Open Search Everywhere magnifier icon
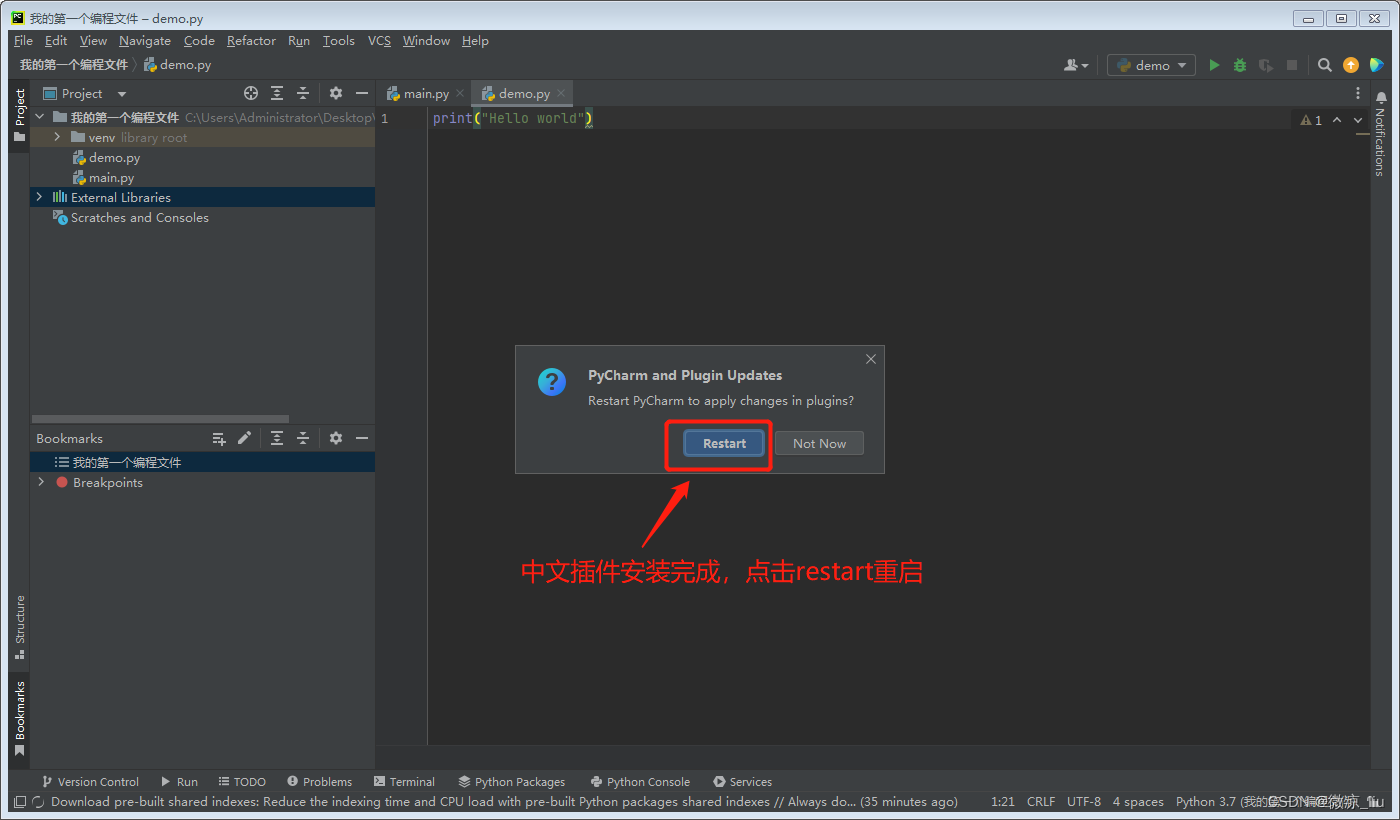The height and width of the screenshot is (820, 1400). (1325, 65)
